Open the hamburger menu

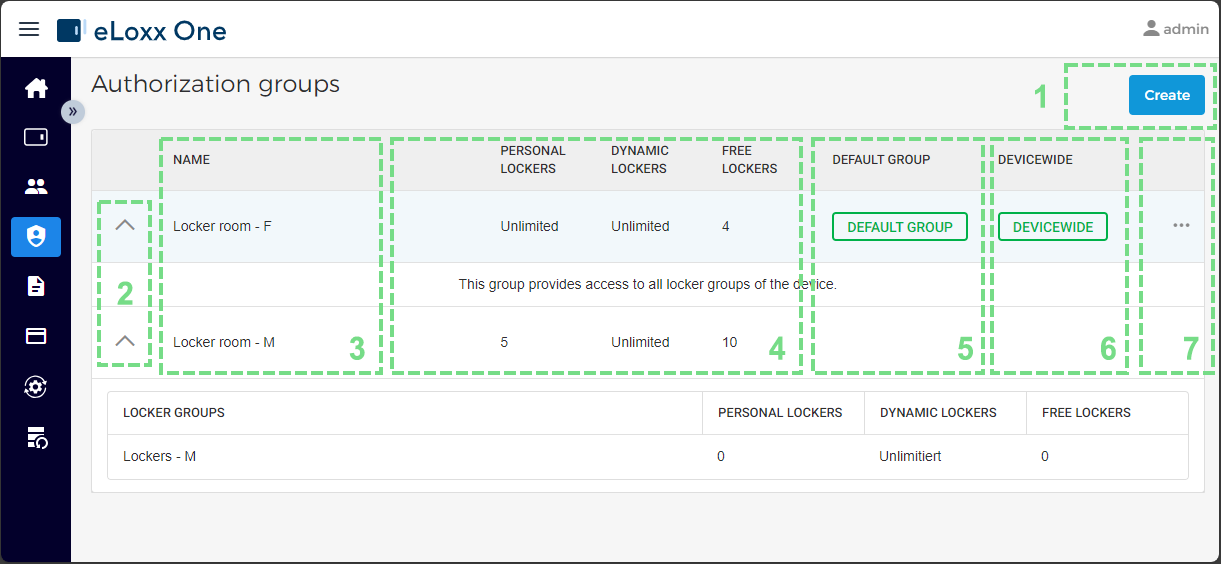point(29,29)
